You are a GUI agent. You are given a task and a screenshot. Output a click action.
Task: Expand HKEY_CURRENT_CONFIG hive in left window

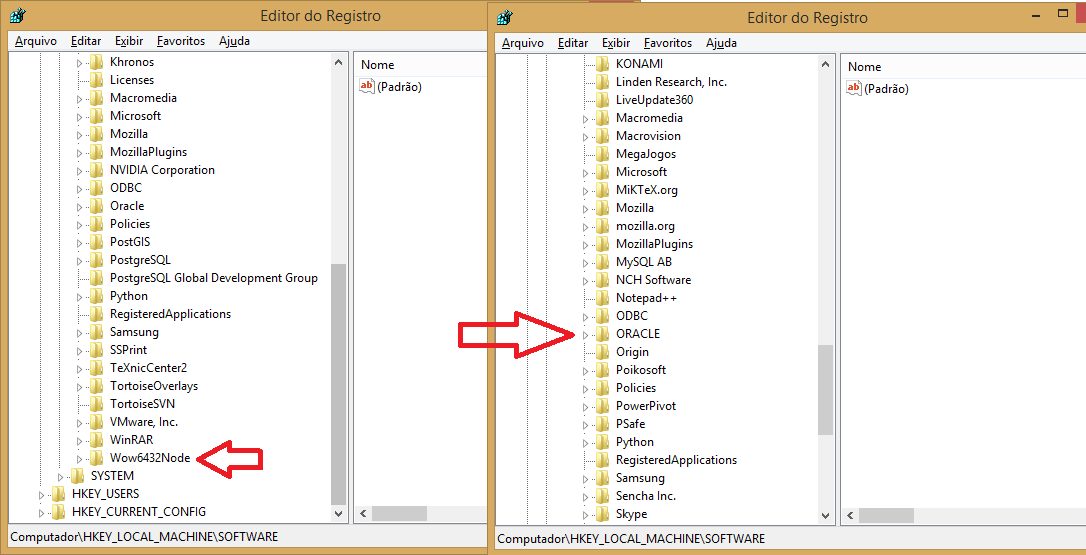pyautogui.click(x=42, y=513)
